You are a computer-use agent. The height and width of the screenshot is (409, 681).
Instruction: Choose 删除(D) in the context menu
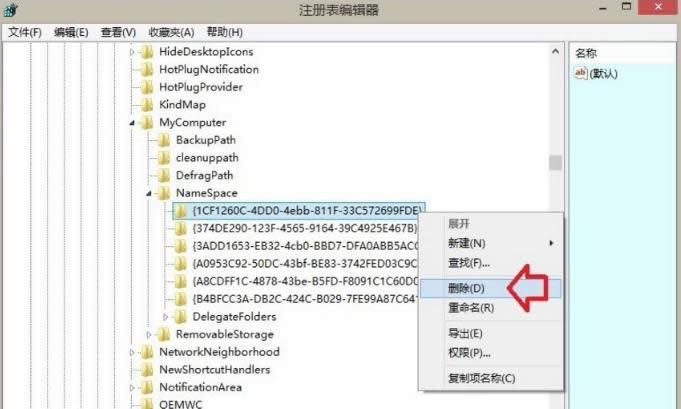pyautogui.click(x=466, y=288)
